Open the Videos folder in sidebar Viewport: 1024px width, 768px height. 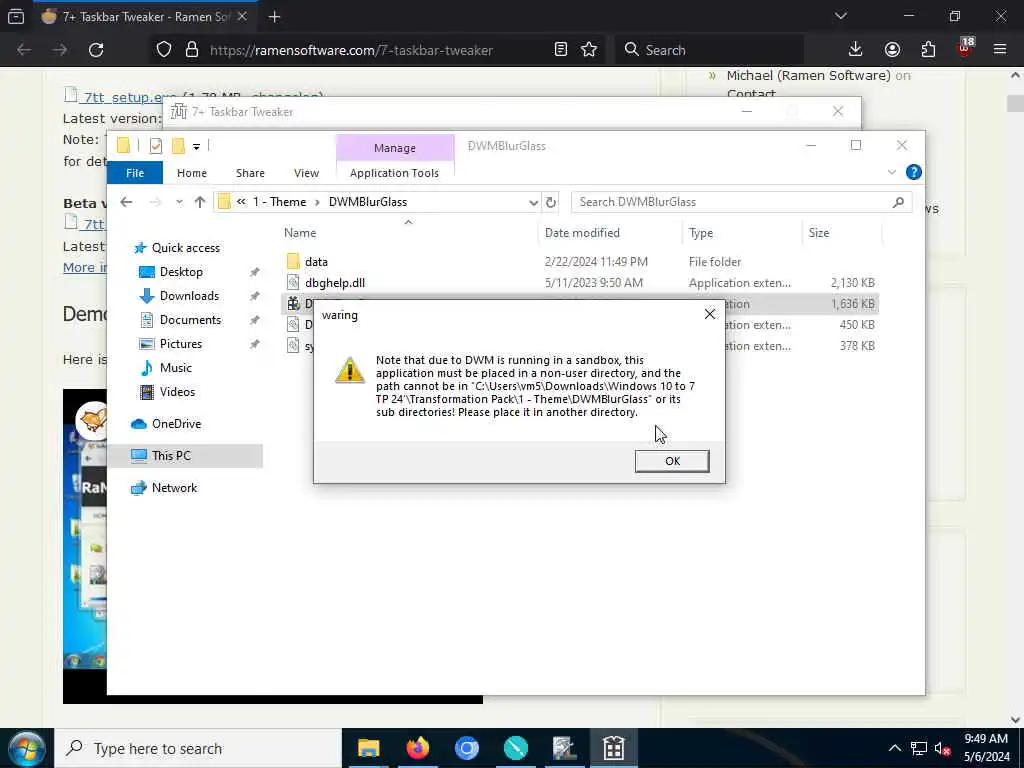[x=177, y=392]
